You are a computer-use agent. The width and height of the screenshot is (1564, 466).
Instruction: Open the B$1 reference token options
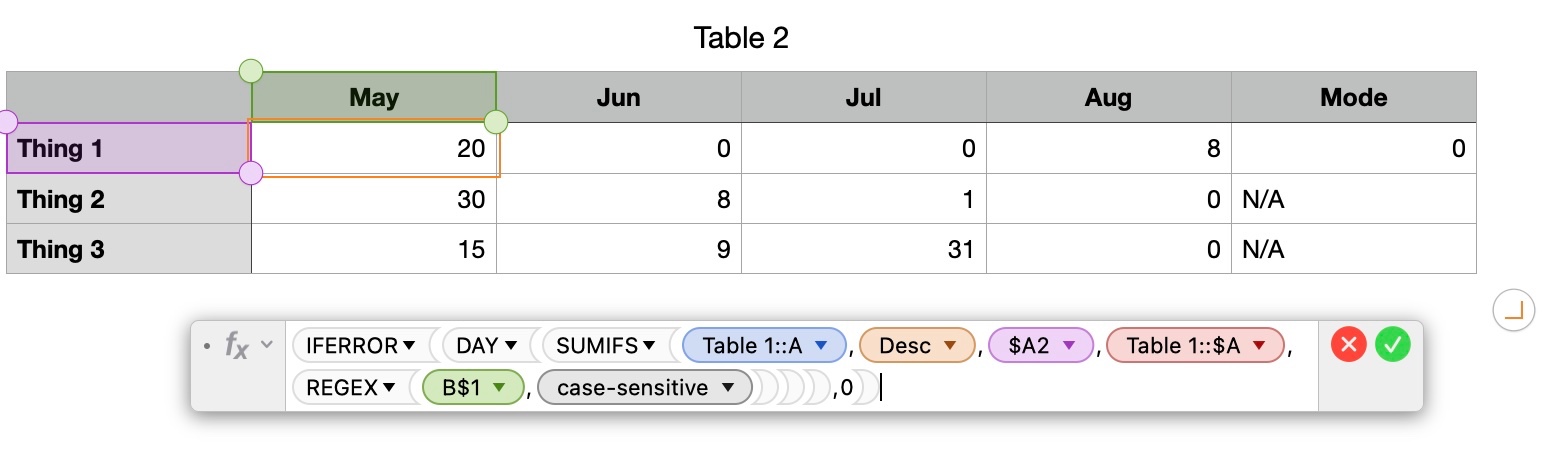(501, 388)
